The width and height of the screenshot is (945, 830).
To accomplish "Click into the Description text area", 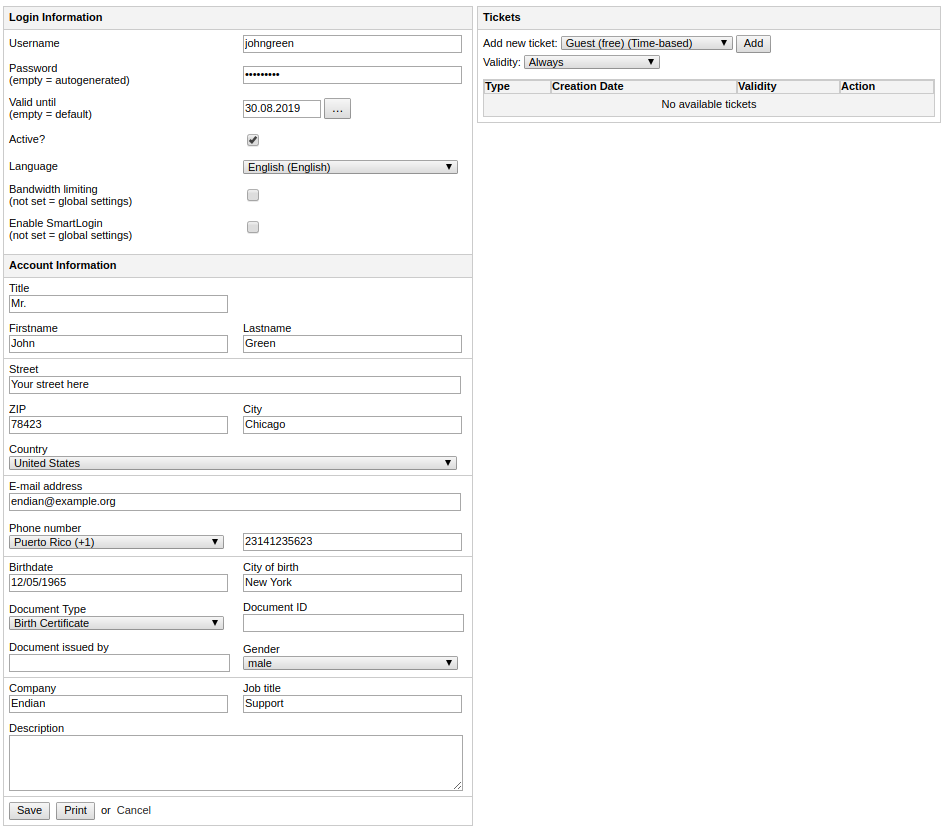I will click(236, 762).
